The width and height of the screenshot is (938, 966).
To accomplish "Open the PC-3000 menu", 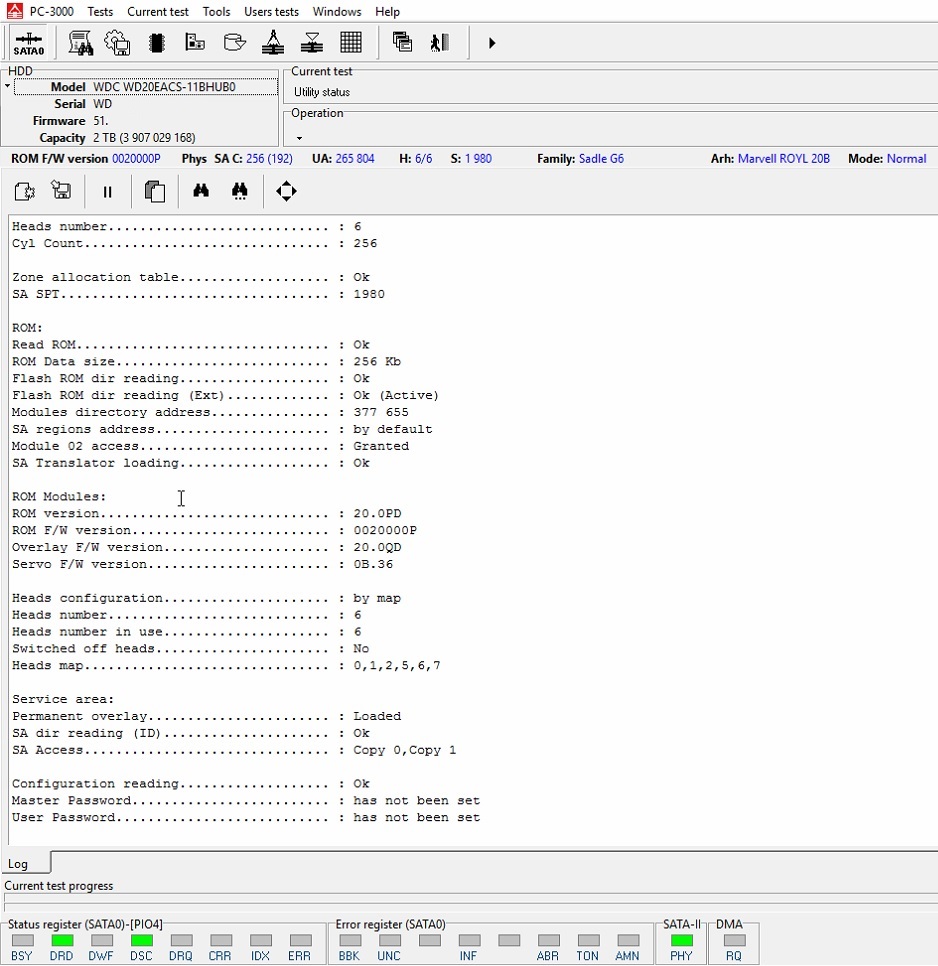I will coord(52,12).
